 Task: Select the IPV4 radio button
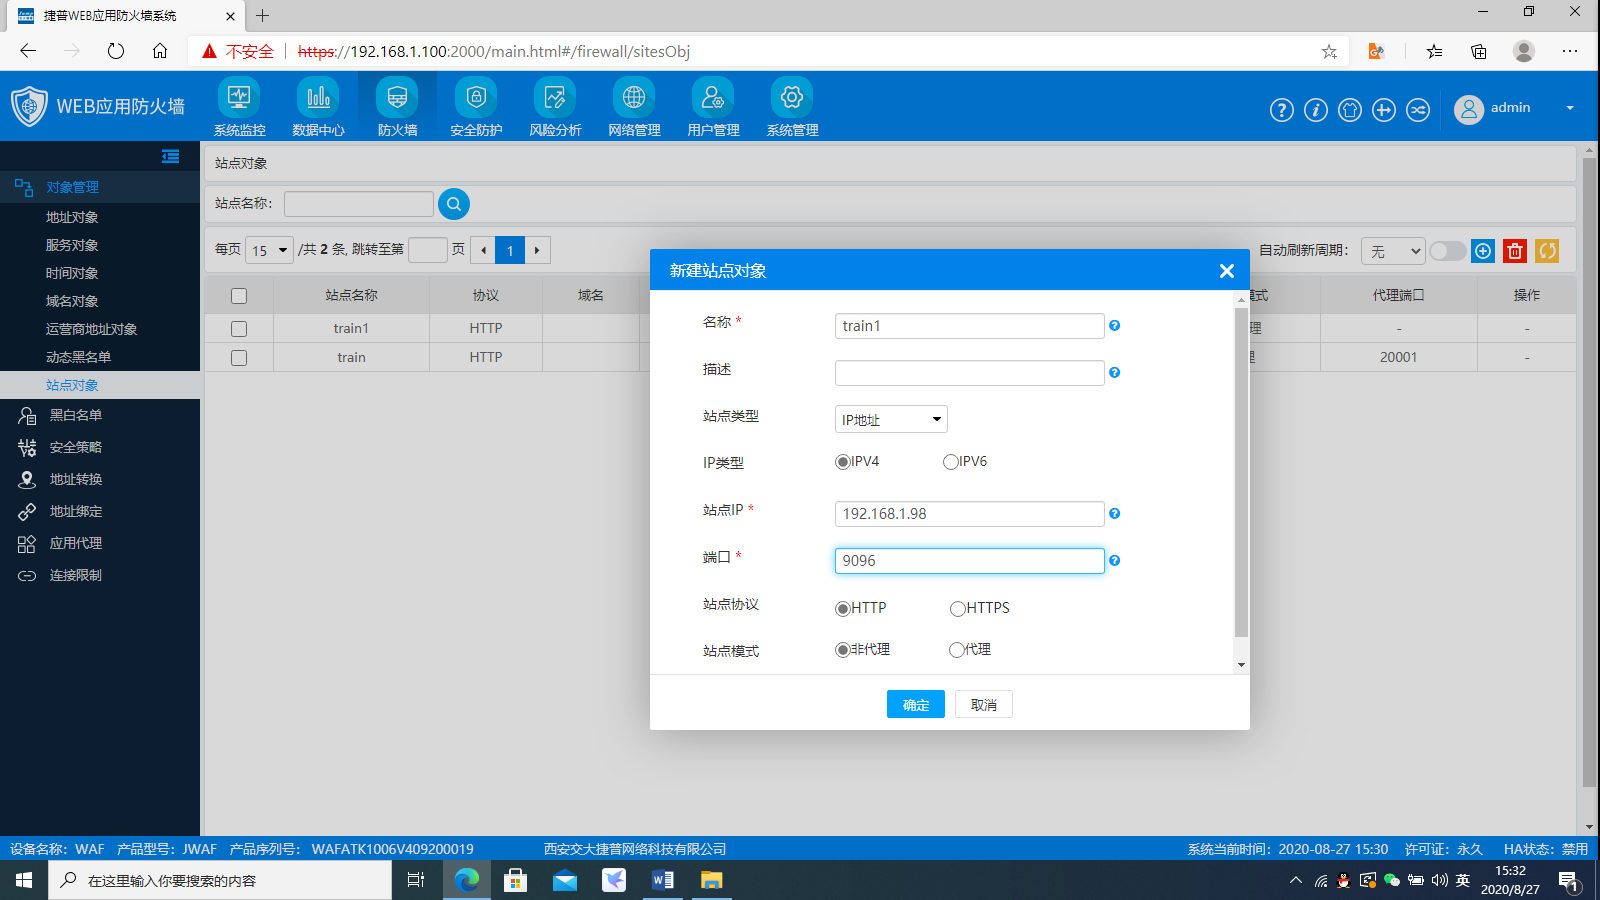843,462
